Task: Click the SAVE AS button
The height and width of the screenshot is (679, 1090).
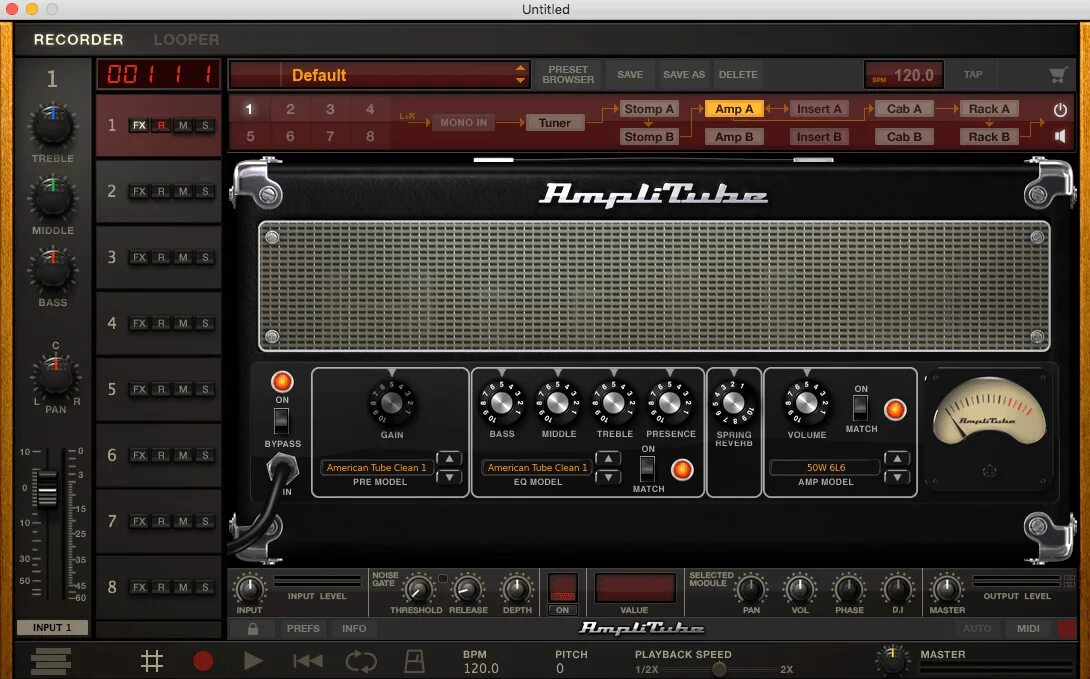Action: [683, 74]
